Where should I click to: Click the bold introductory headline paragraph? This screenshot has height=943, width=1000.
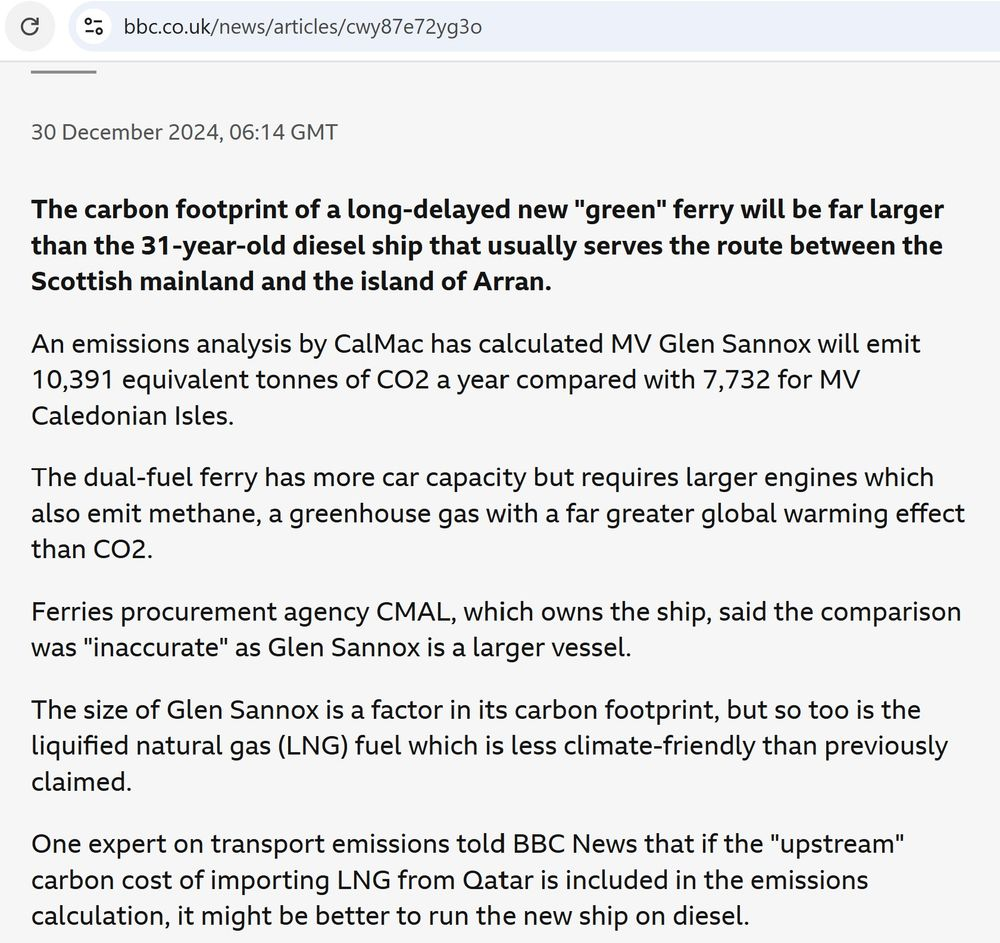487,246
